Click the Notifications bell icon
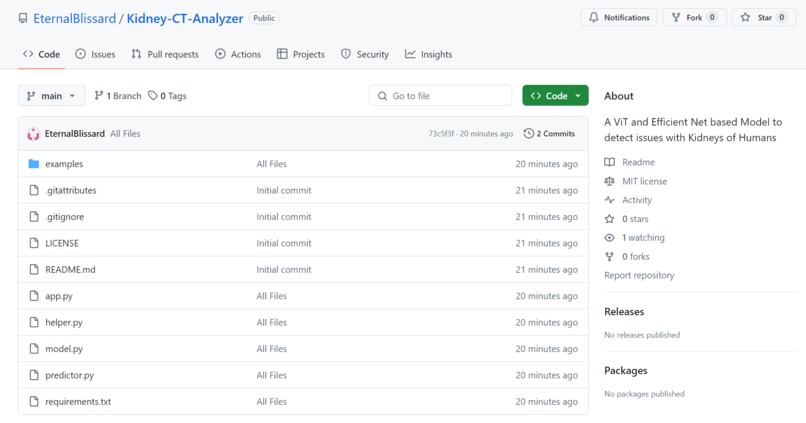Viewport: 806px width, 423px height. [x=594, y=17]
